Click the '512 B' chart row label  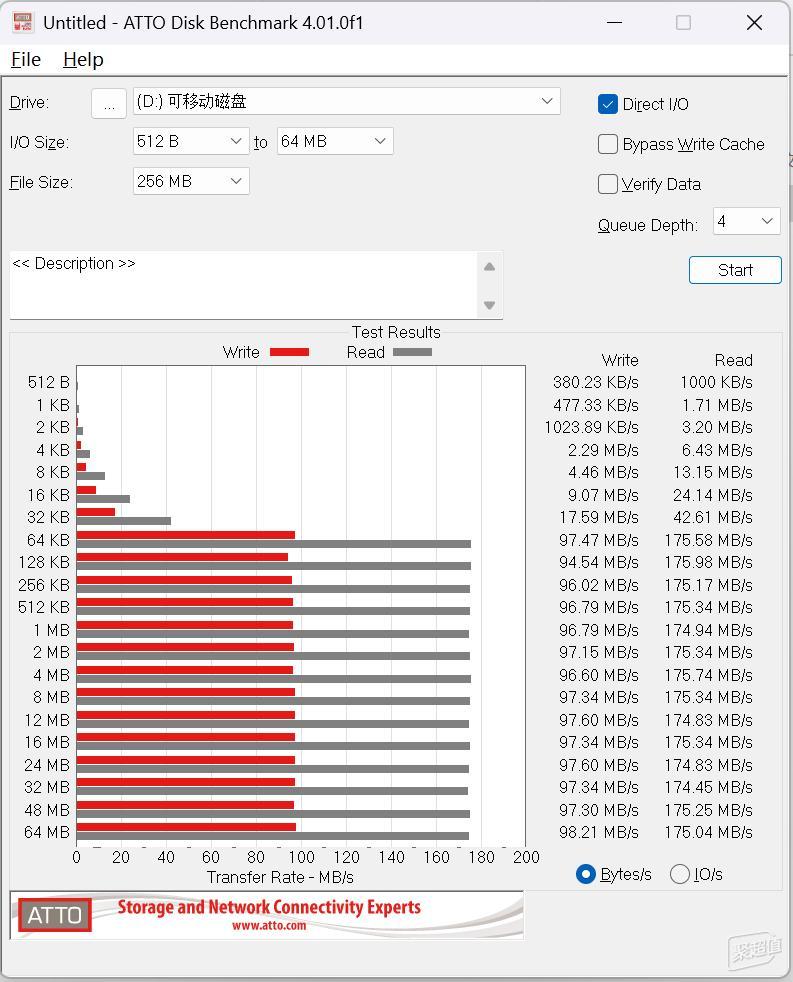[x=49, y=382]
